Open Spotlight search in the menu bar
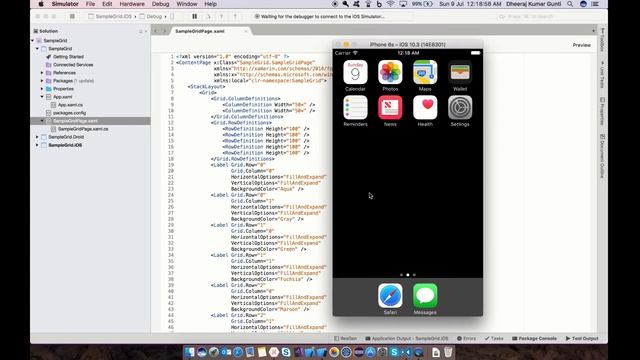640x360 pixels. tap(570, 4)
